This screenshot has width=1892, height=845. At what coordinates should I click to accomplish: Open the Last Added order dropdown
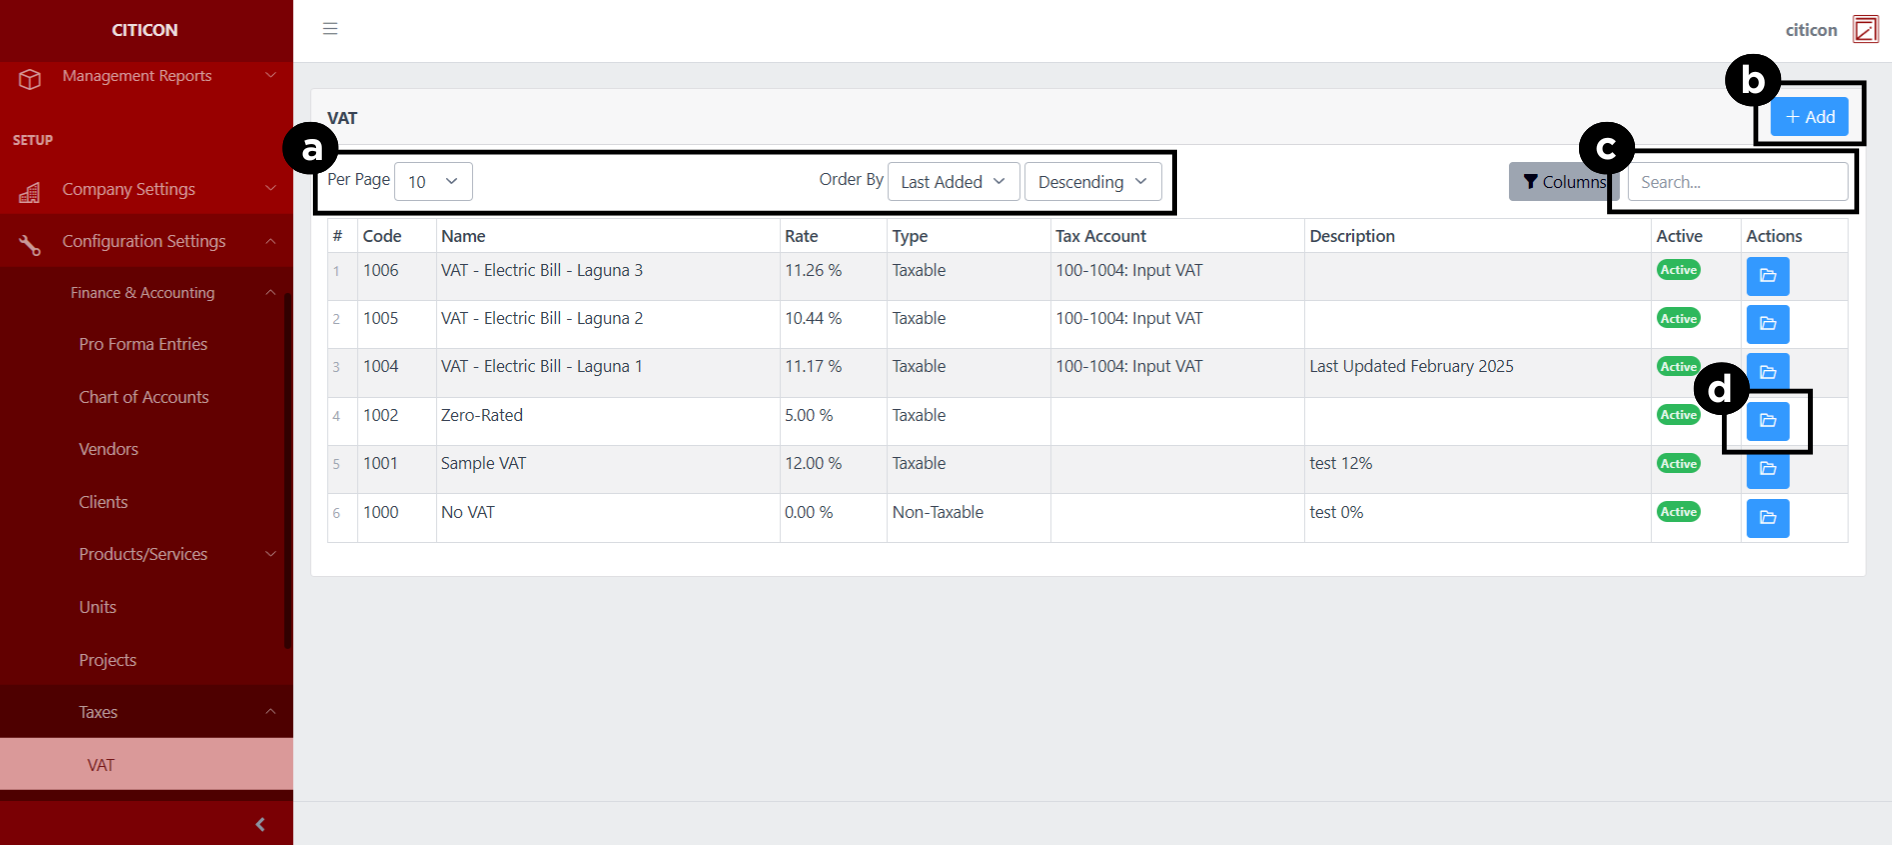953,182
